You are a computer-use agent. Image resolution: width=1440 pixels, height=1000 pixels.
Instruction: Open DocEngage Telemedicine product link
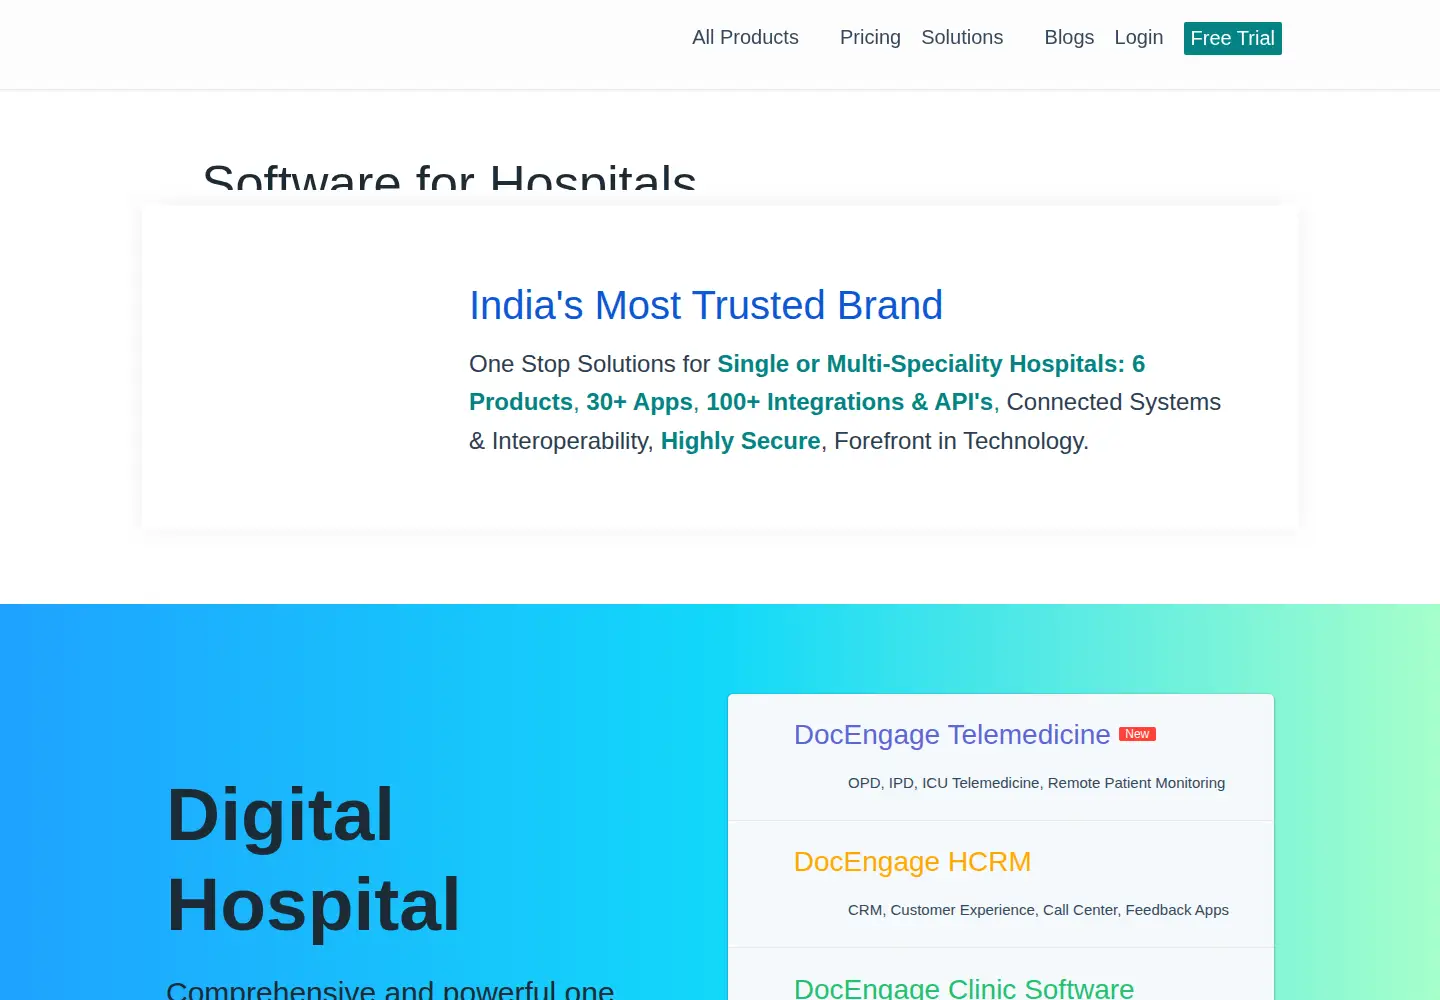[952, 735]
